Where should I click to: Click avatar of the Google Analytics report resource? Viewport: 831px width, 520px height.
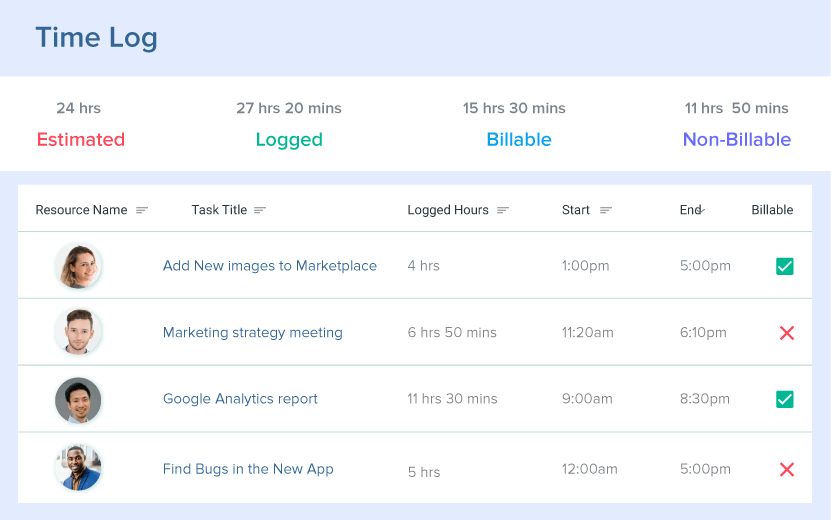click(x=78, y=400)
